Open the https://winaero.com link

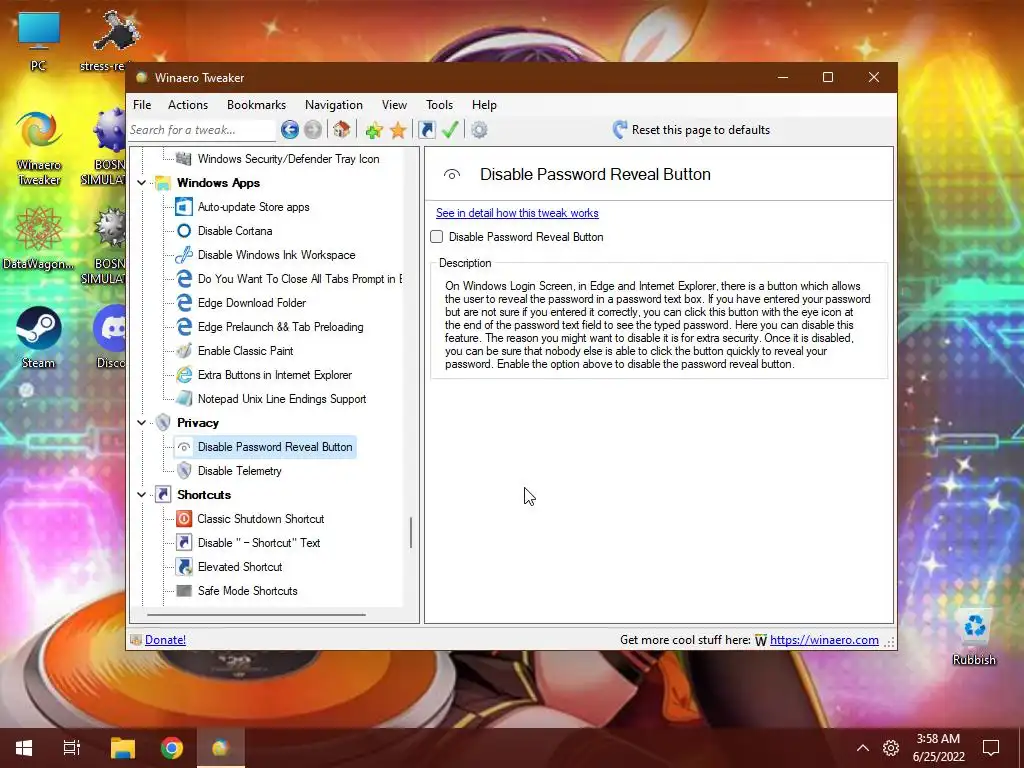click(x=824, y=640)
